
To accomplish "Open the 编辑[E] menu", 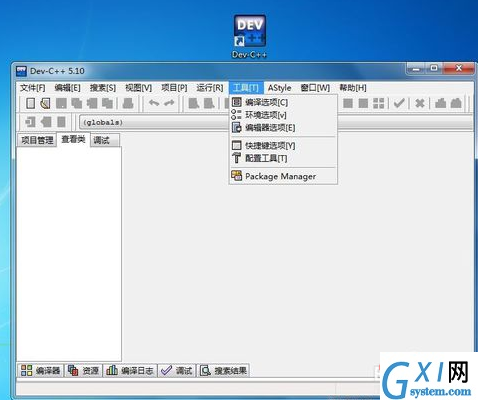I will tap(67, 88).
